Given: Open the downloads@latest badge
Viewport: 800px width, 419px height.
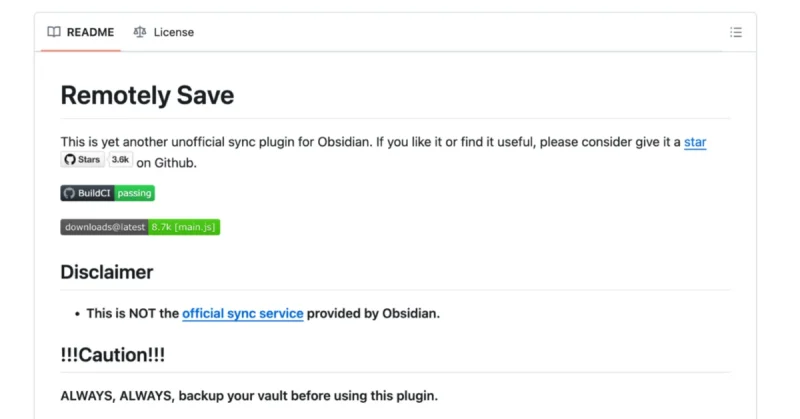Looking at the screenshot, I should 140,227.
